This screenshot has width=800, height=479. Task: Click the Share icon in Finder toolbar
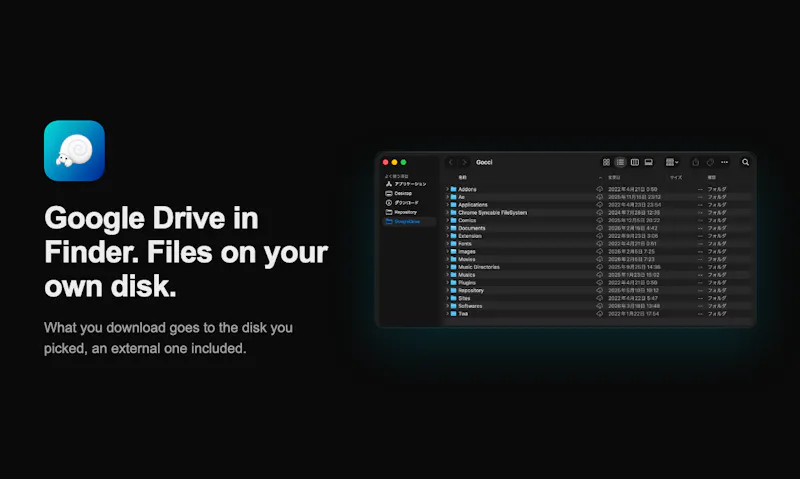pyautogui.click(x=695, y=162)
